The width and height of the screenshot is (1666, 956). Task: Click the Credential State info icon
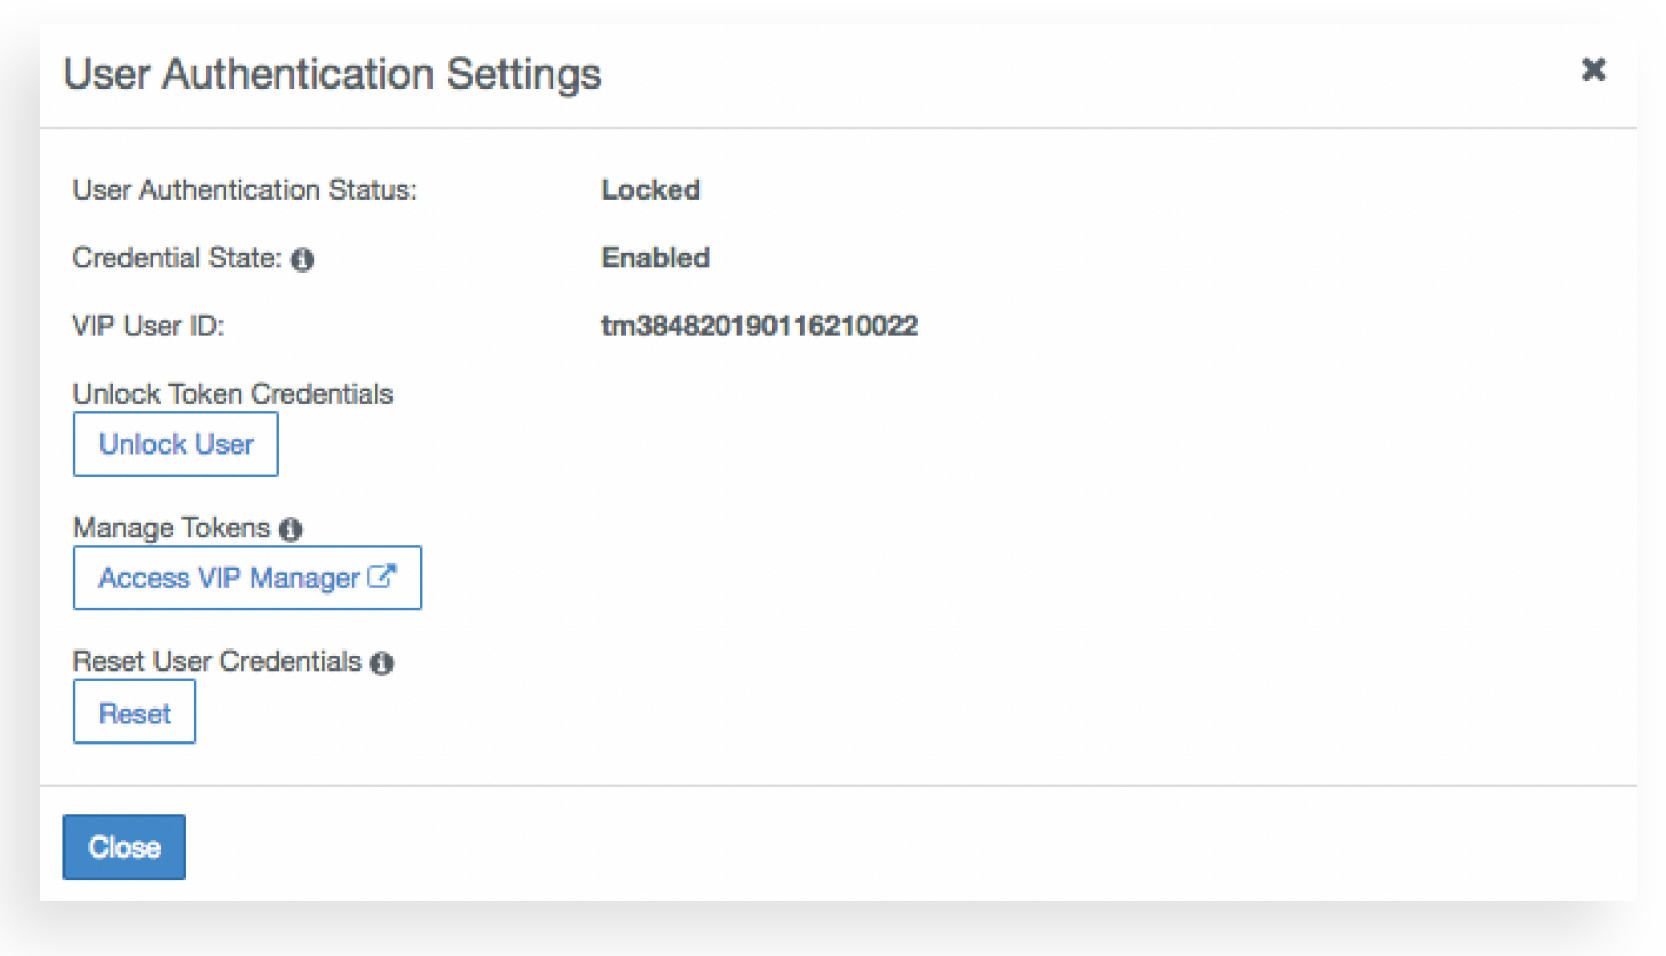click(302, 260)
